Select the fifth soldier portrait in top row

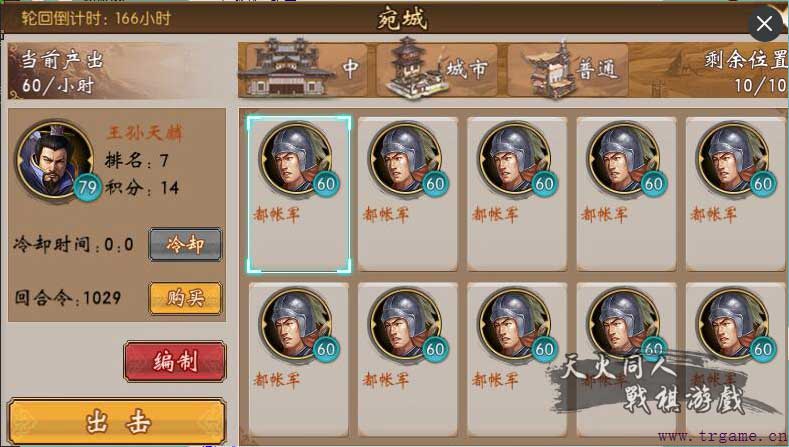[734, 158]
